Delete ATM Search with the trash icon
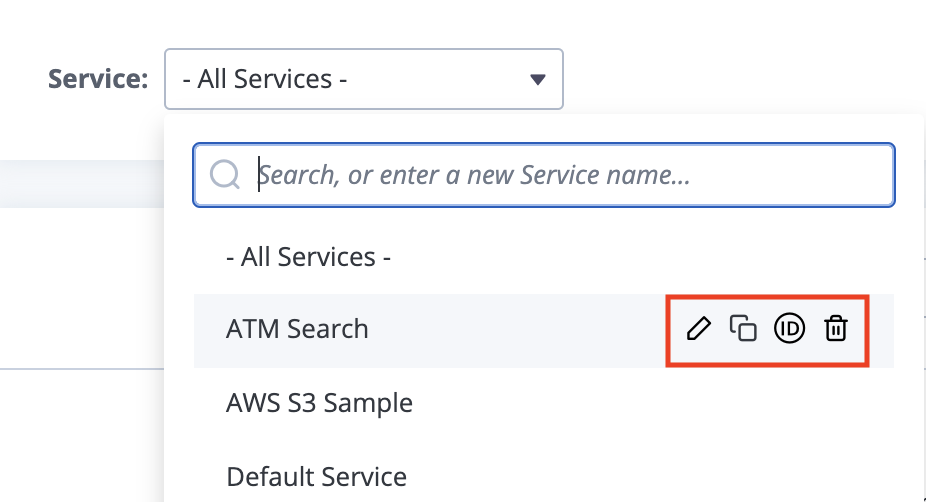This screenshot has width=926, height=502. pyautogui.click(x=836, y=328)
